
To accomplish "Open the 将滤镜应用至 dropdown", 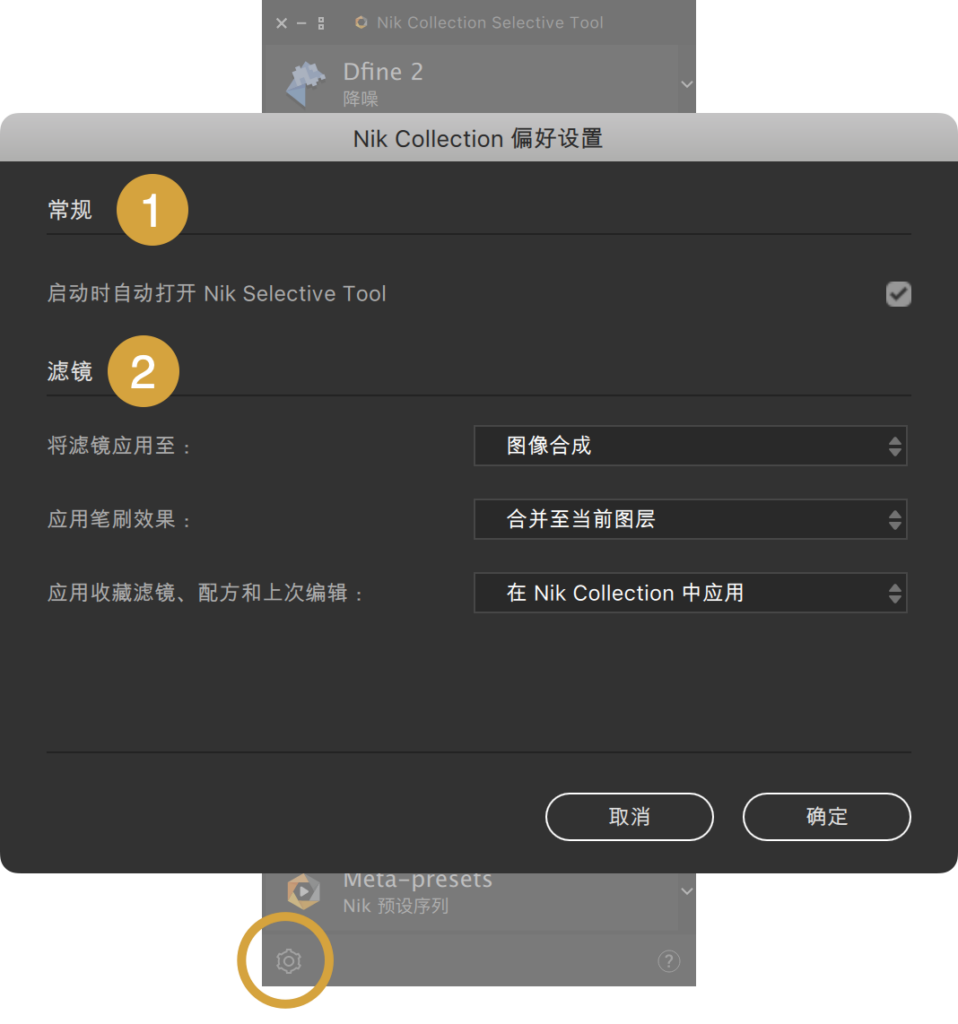I will [690, 446].
